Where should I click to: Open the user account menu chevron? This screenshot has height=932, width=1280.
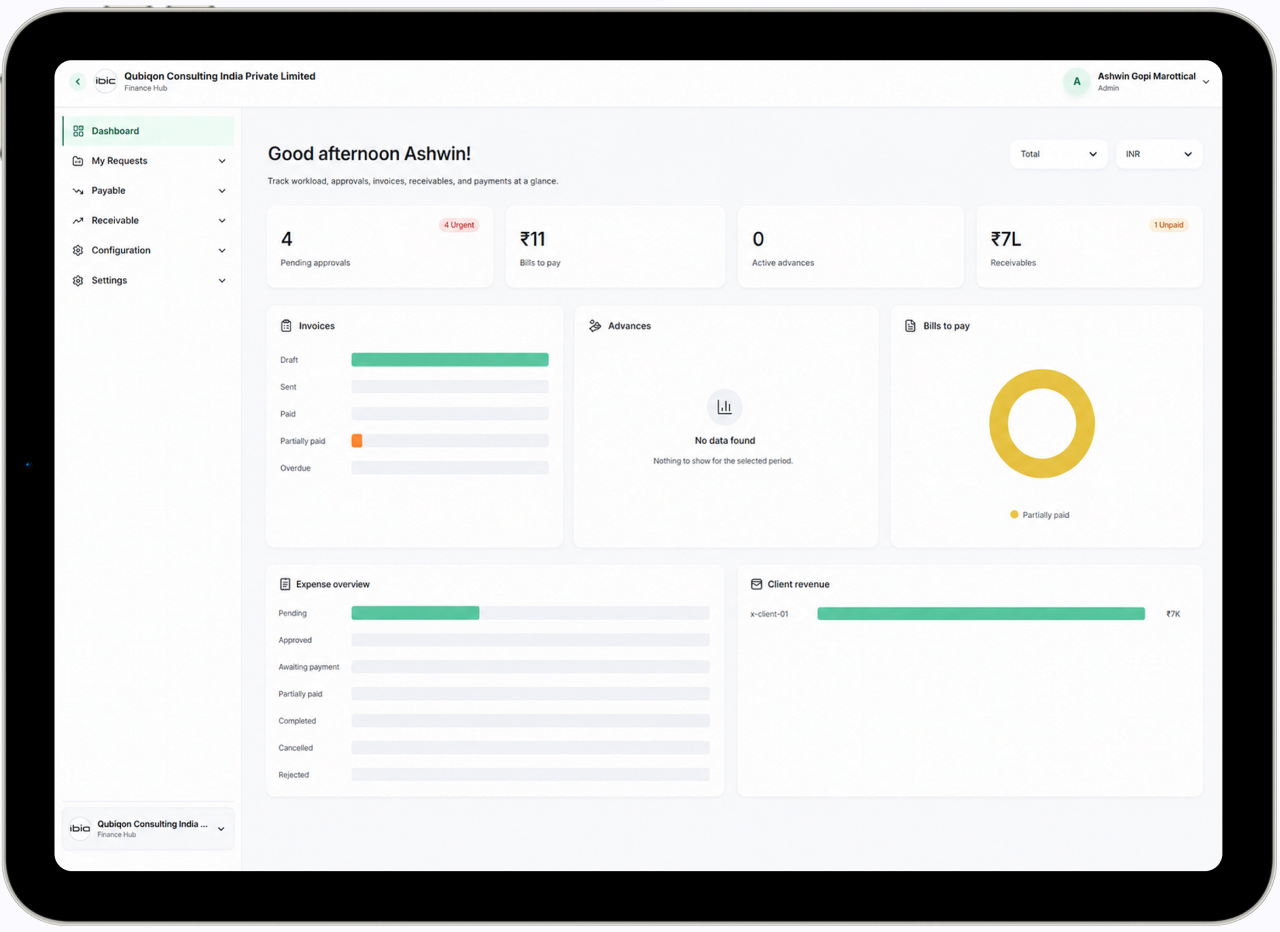[x=1206, y=82]
